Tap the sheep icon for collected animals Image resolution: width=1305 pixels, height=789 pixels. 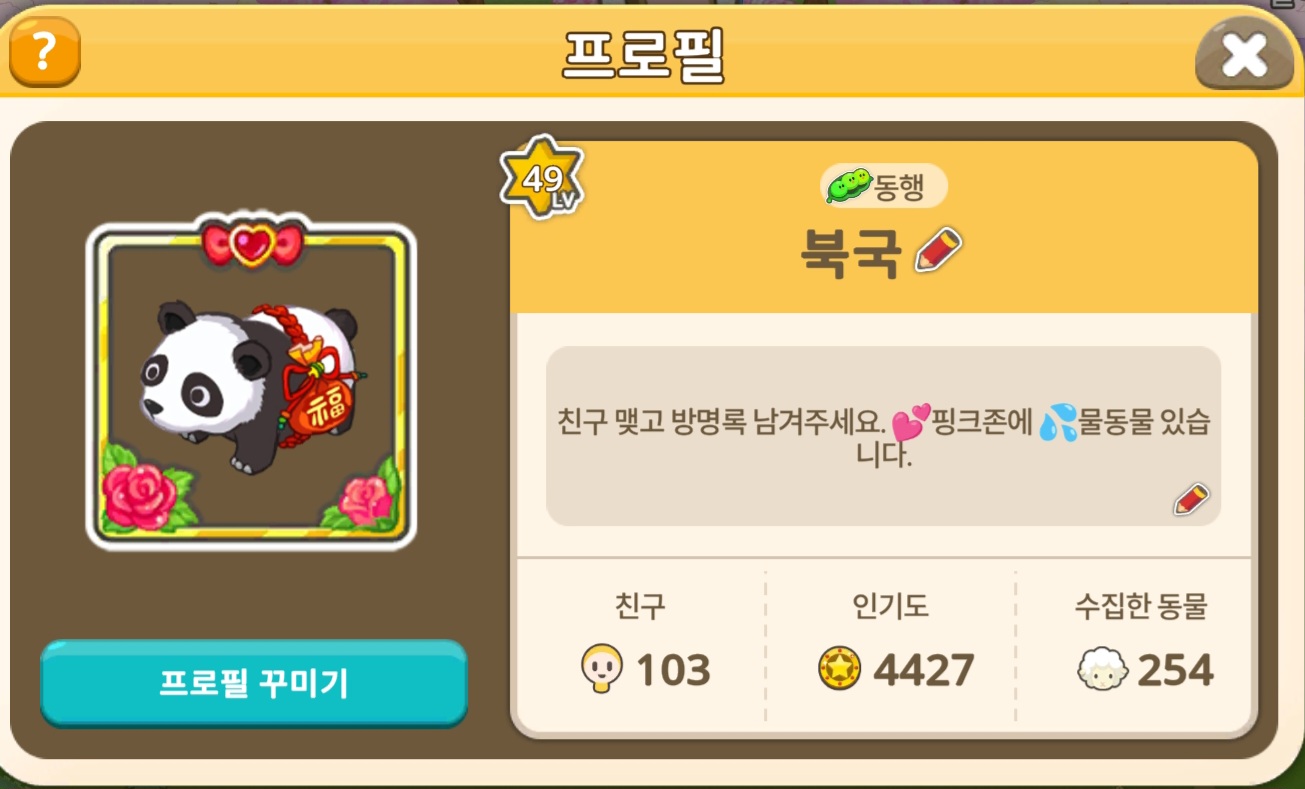point(1103,669)
